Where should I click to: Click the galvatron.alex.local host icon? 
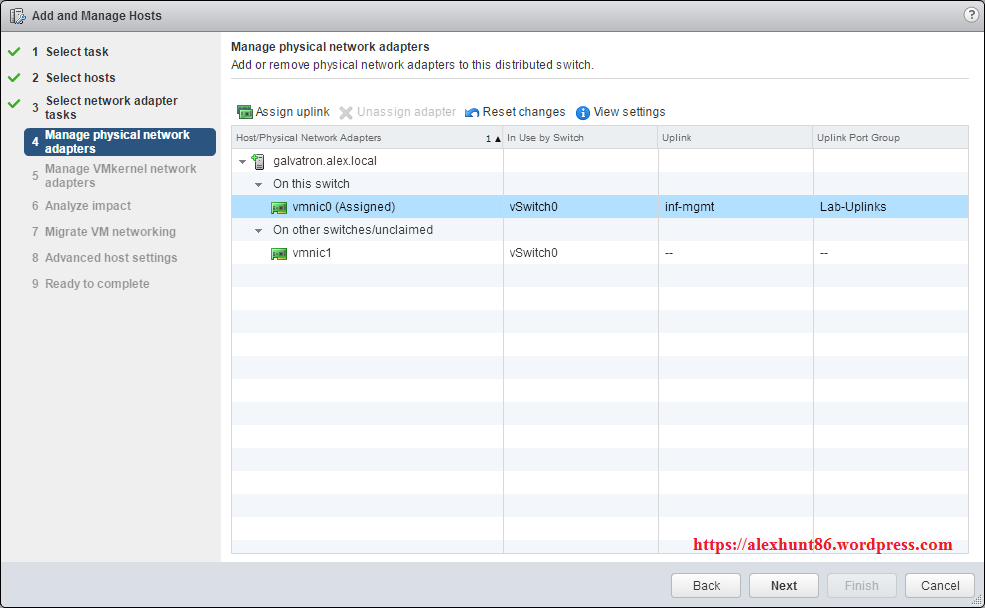click(x=259, y=161)
